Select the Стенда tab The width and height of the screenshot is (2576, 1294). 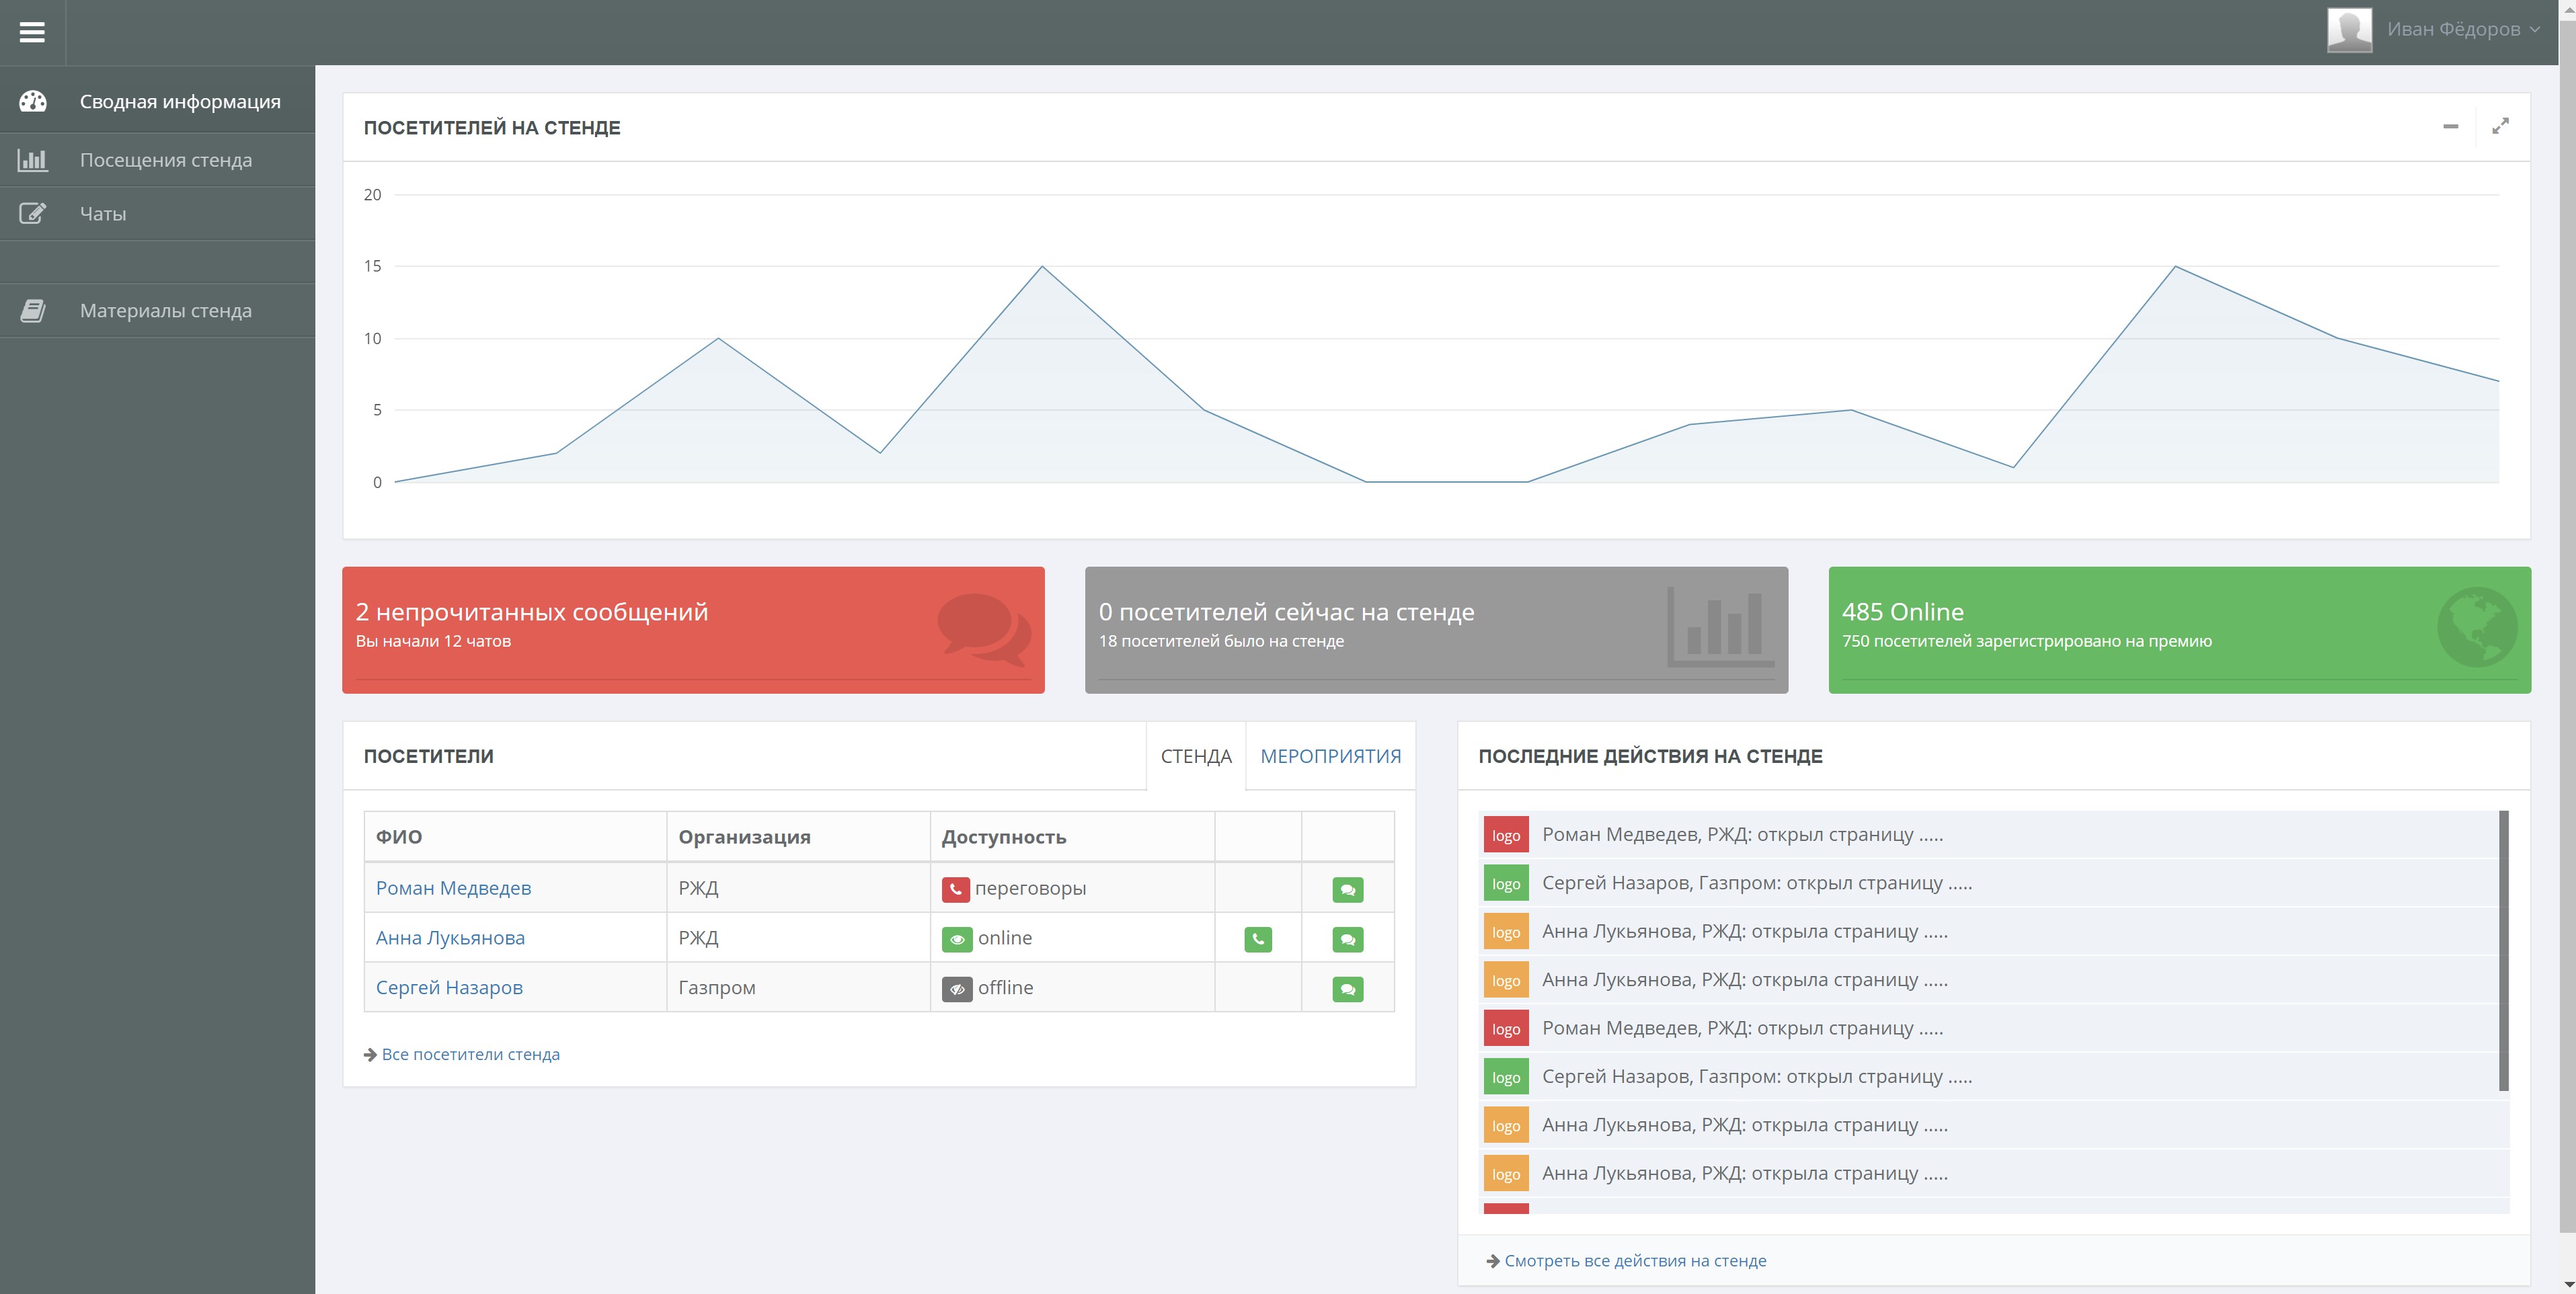click(x=1196, y=756)
